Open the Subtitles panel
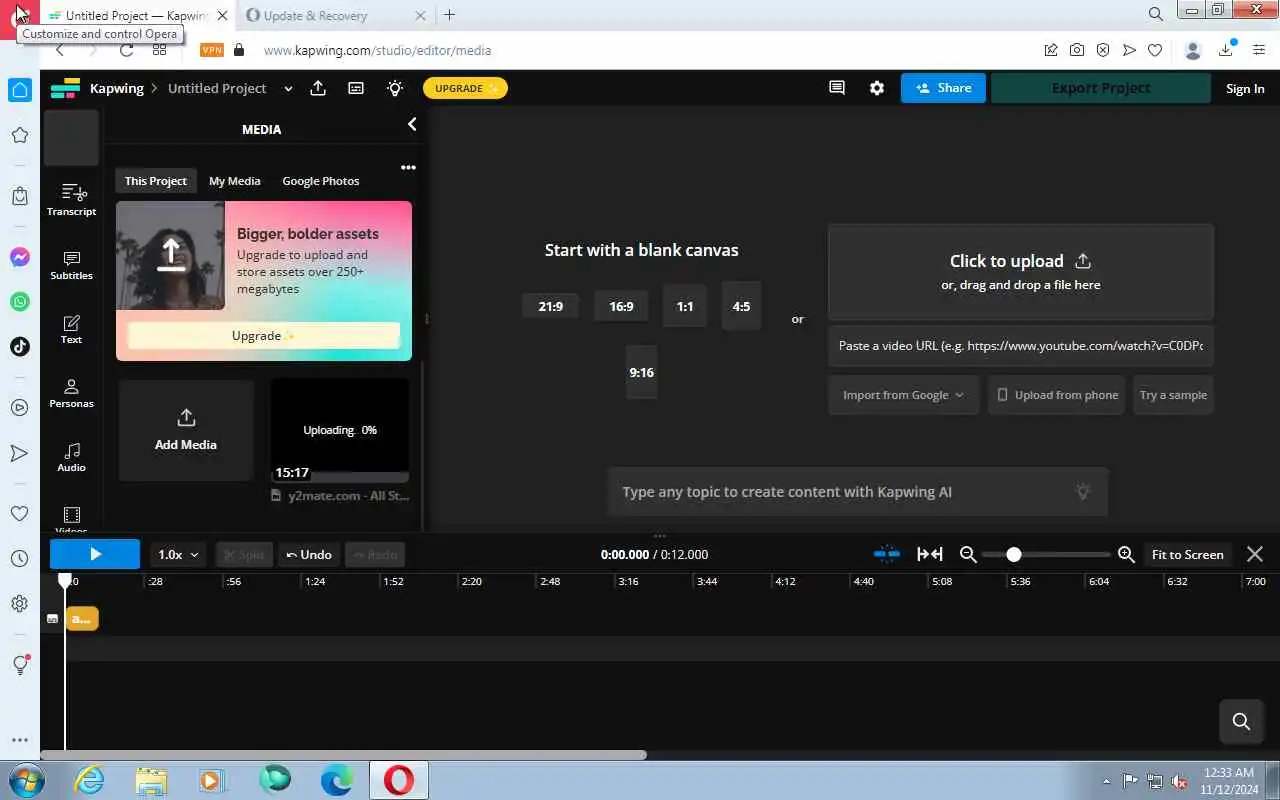The image size is (1280, 800). tap(71, 265)
